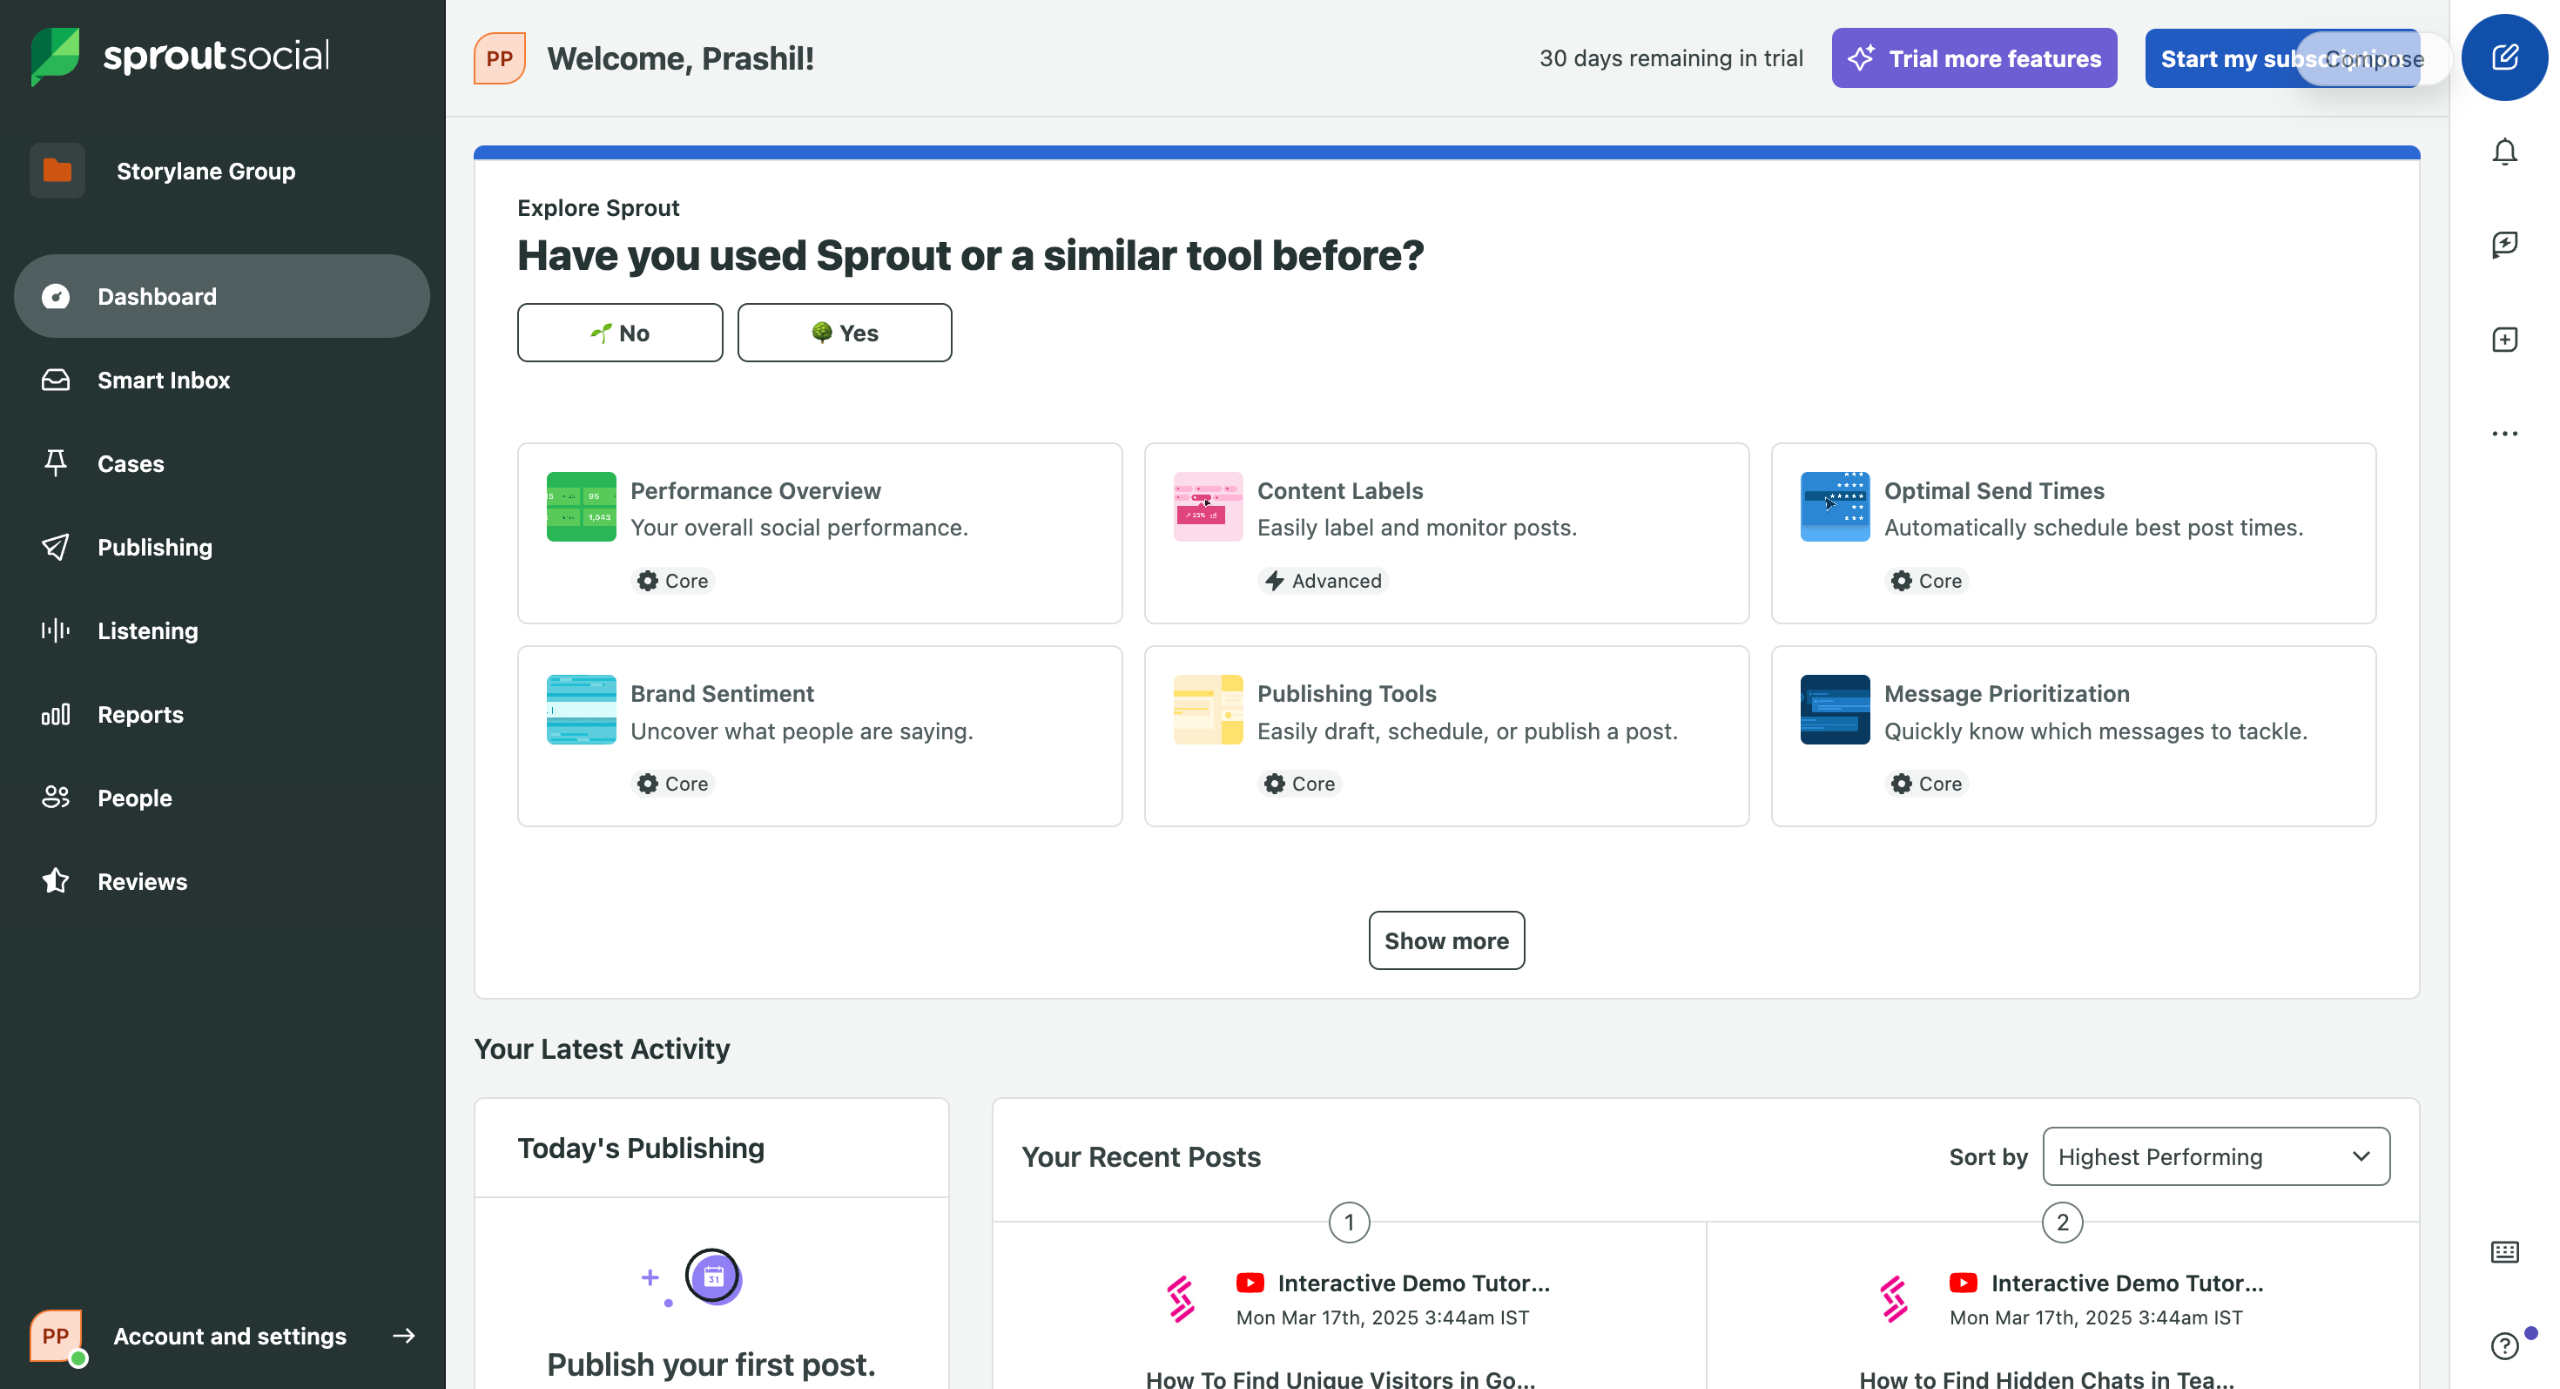Open the notifications bell

[2503, 152]
